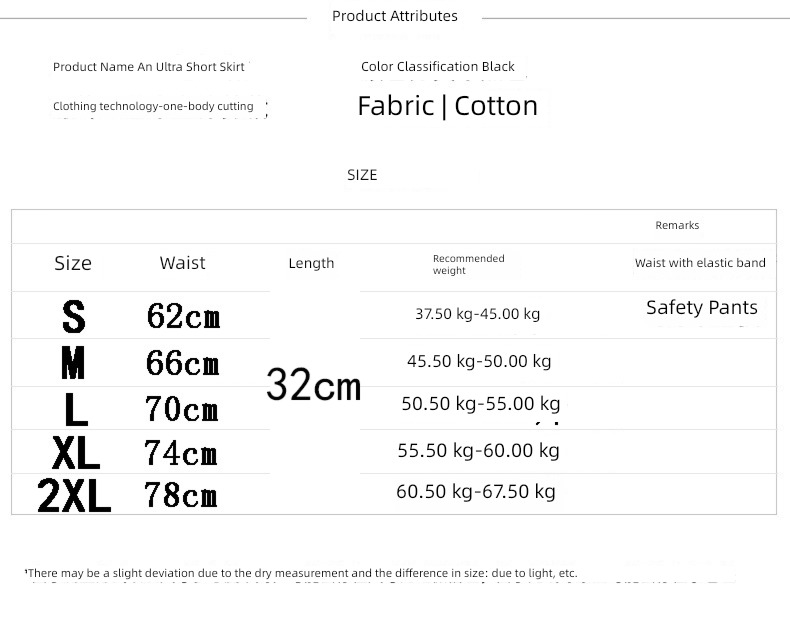Click the Length column header
This screenshot has height=624, width=790.
click(x=311, y=263)
